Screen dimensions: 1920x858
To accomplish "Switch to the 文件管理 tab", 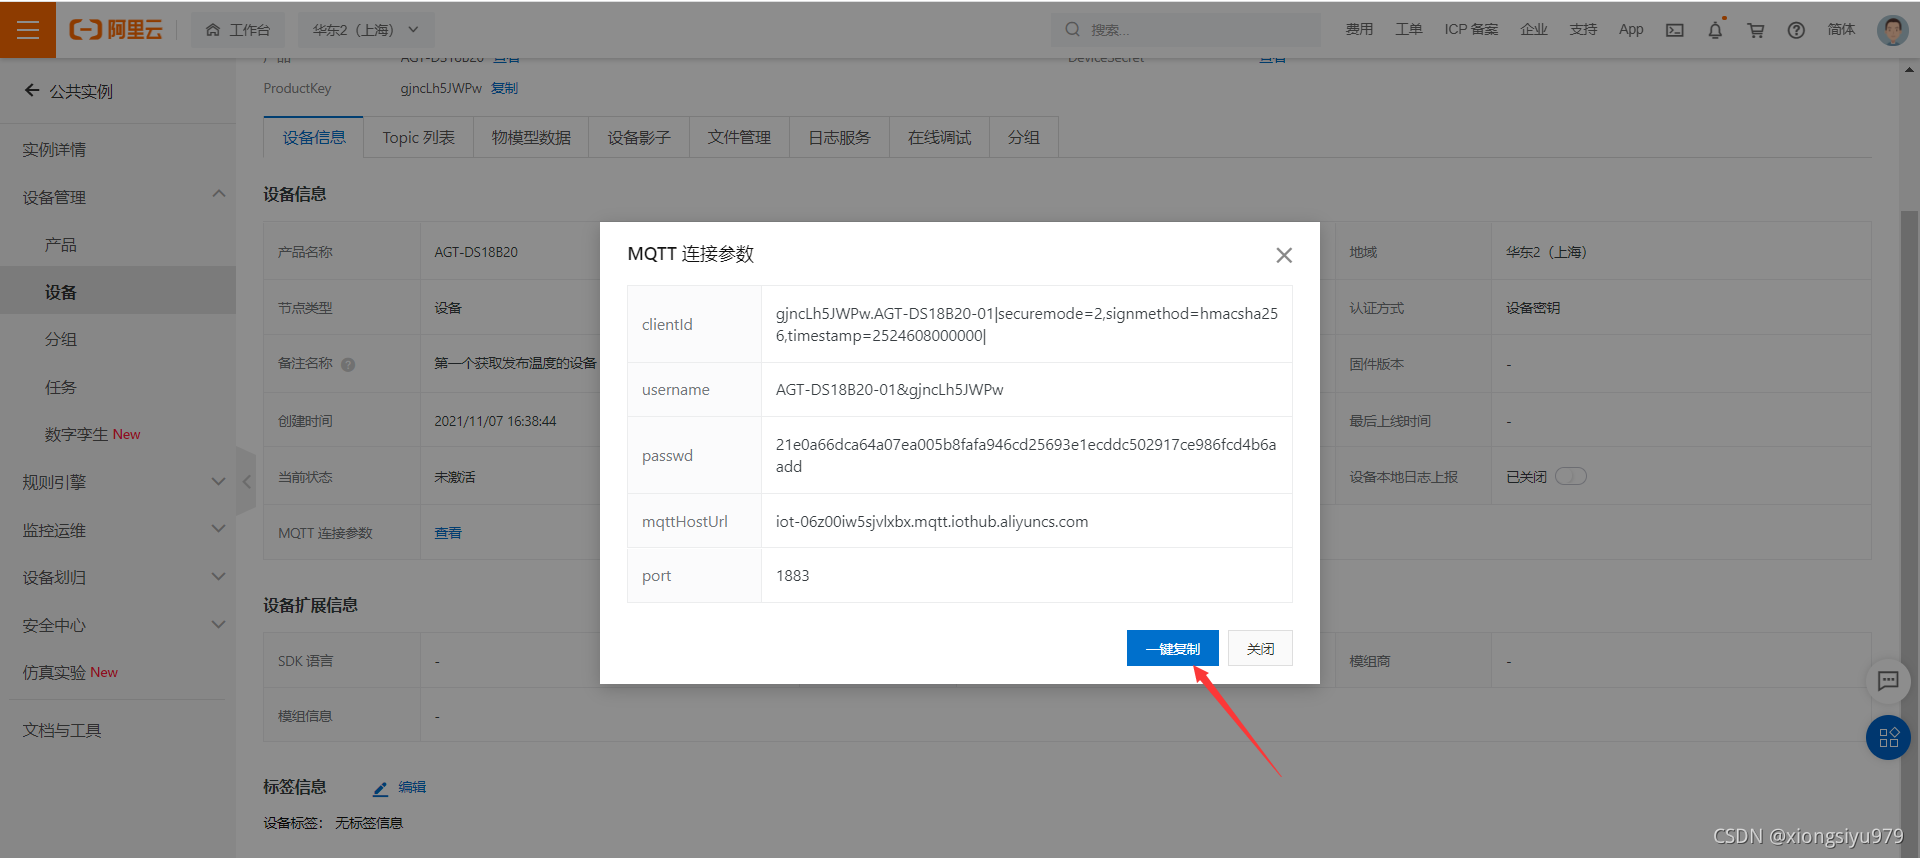I will pos(739,137).
